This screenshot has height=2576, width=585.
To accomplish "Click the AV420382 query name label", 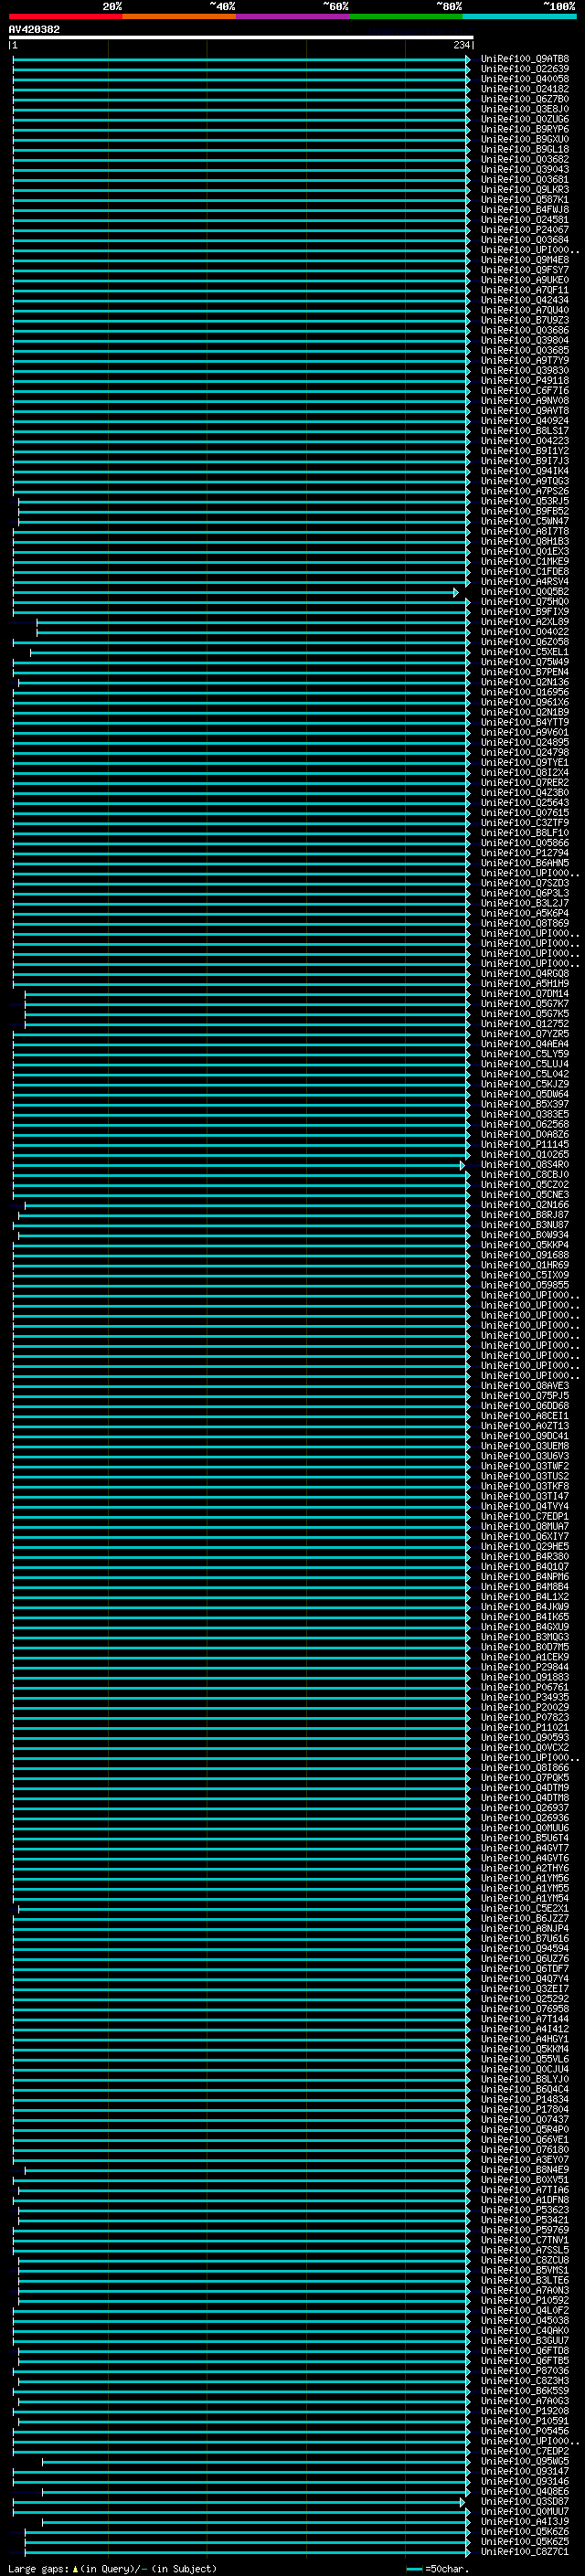I will pos(34,29).
